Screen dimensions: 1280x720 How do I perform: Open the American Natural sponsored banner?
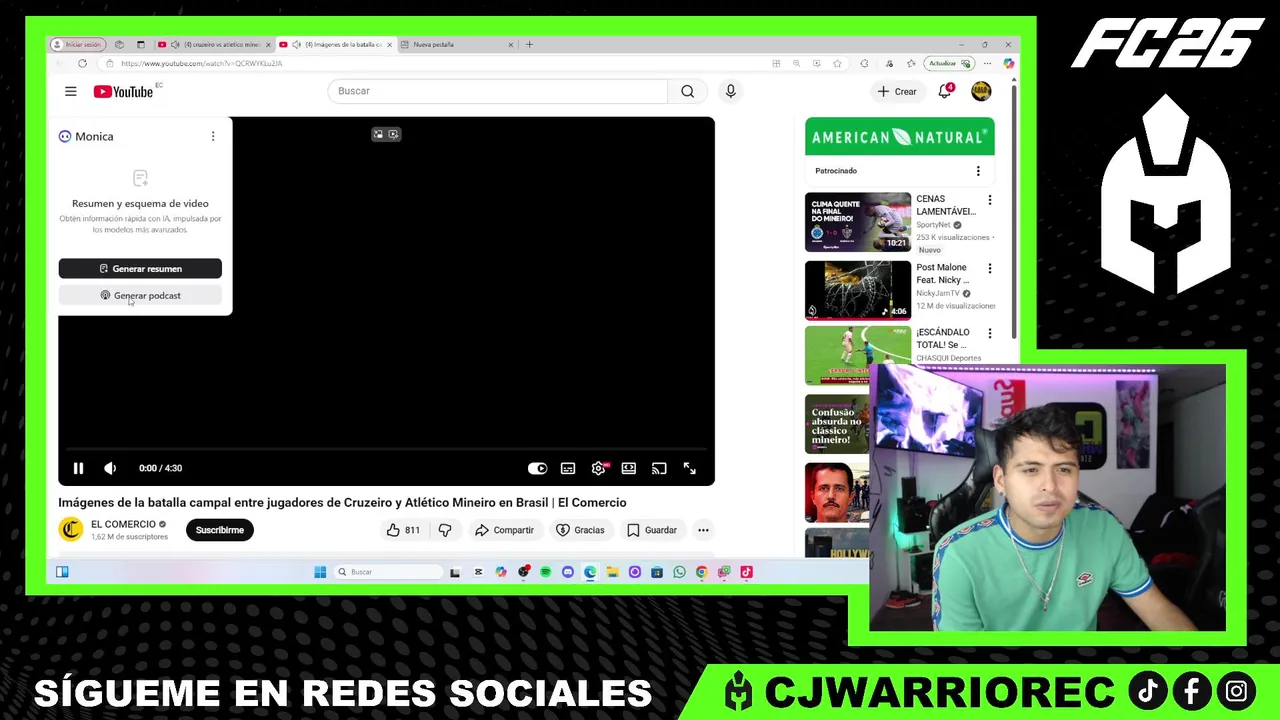(x=900, y=137)
